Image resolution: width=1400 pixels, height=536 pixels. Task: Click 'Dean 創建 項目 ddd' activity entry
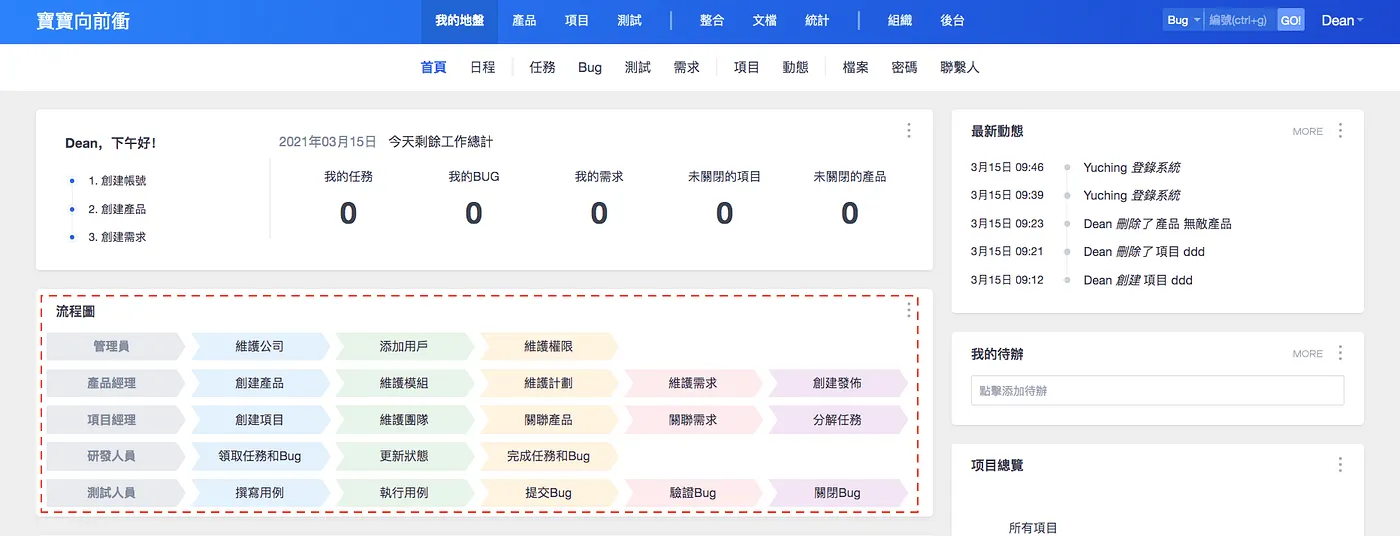click(1138, 280)
